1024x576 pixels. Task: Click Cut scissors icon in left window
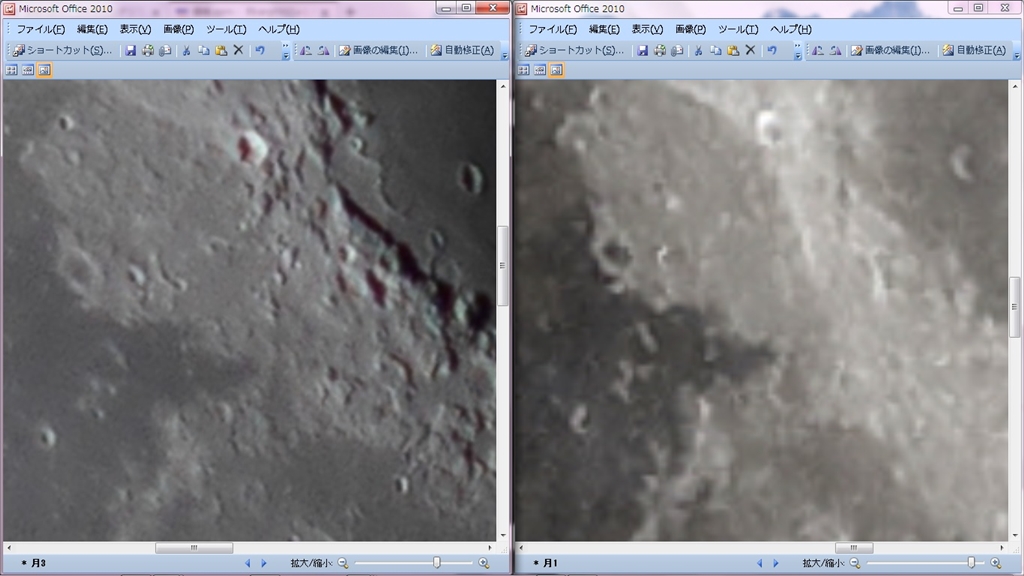[x=186, y=50]
